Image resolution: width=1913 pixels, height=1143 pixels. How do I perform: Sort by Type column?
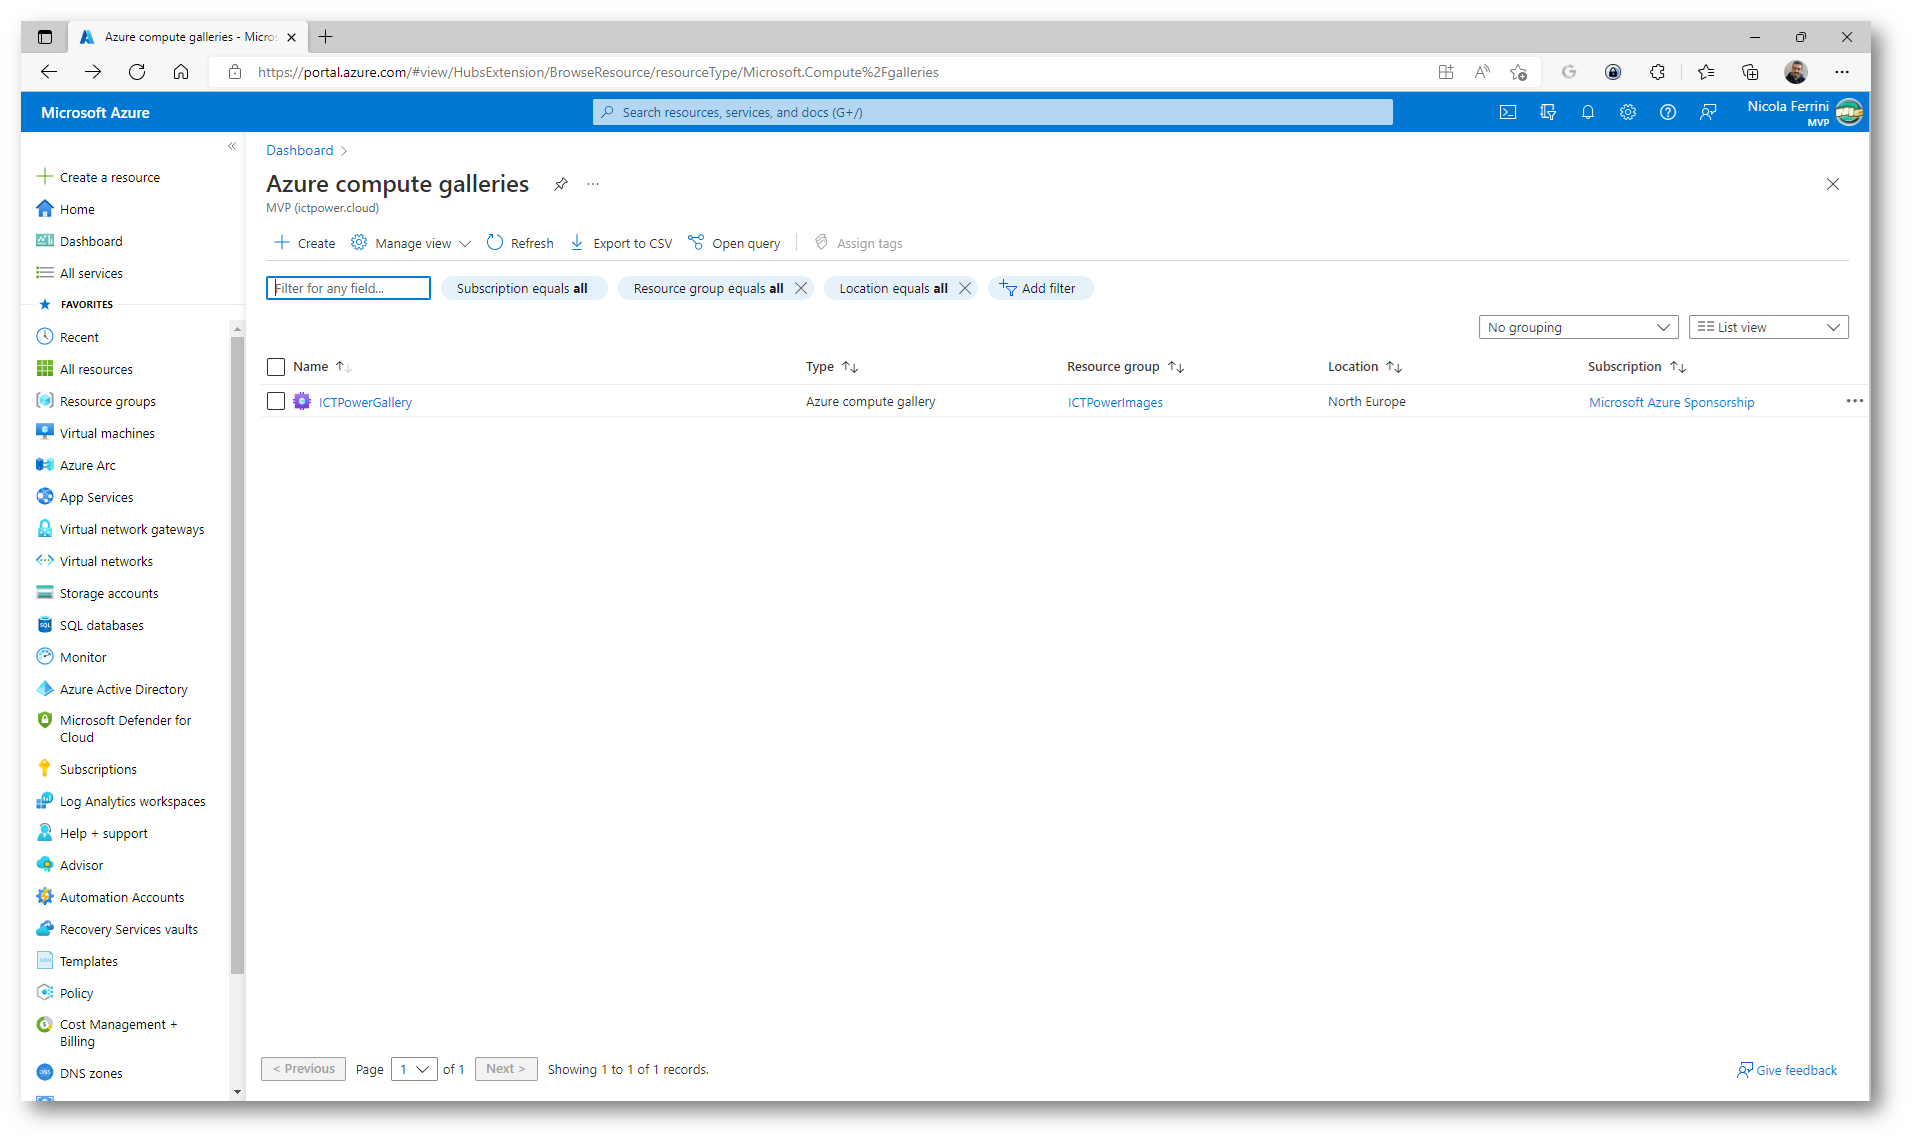(x=832, y=367)
